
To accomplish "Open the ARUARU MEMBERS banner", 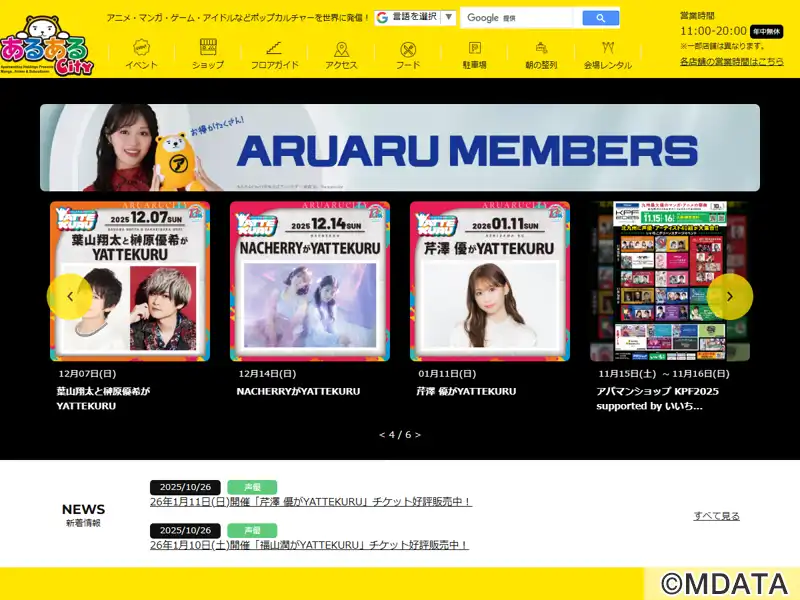I will tap(400, 148).
